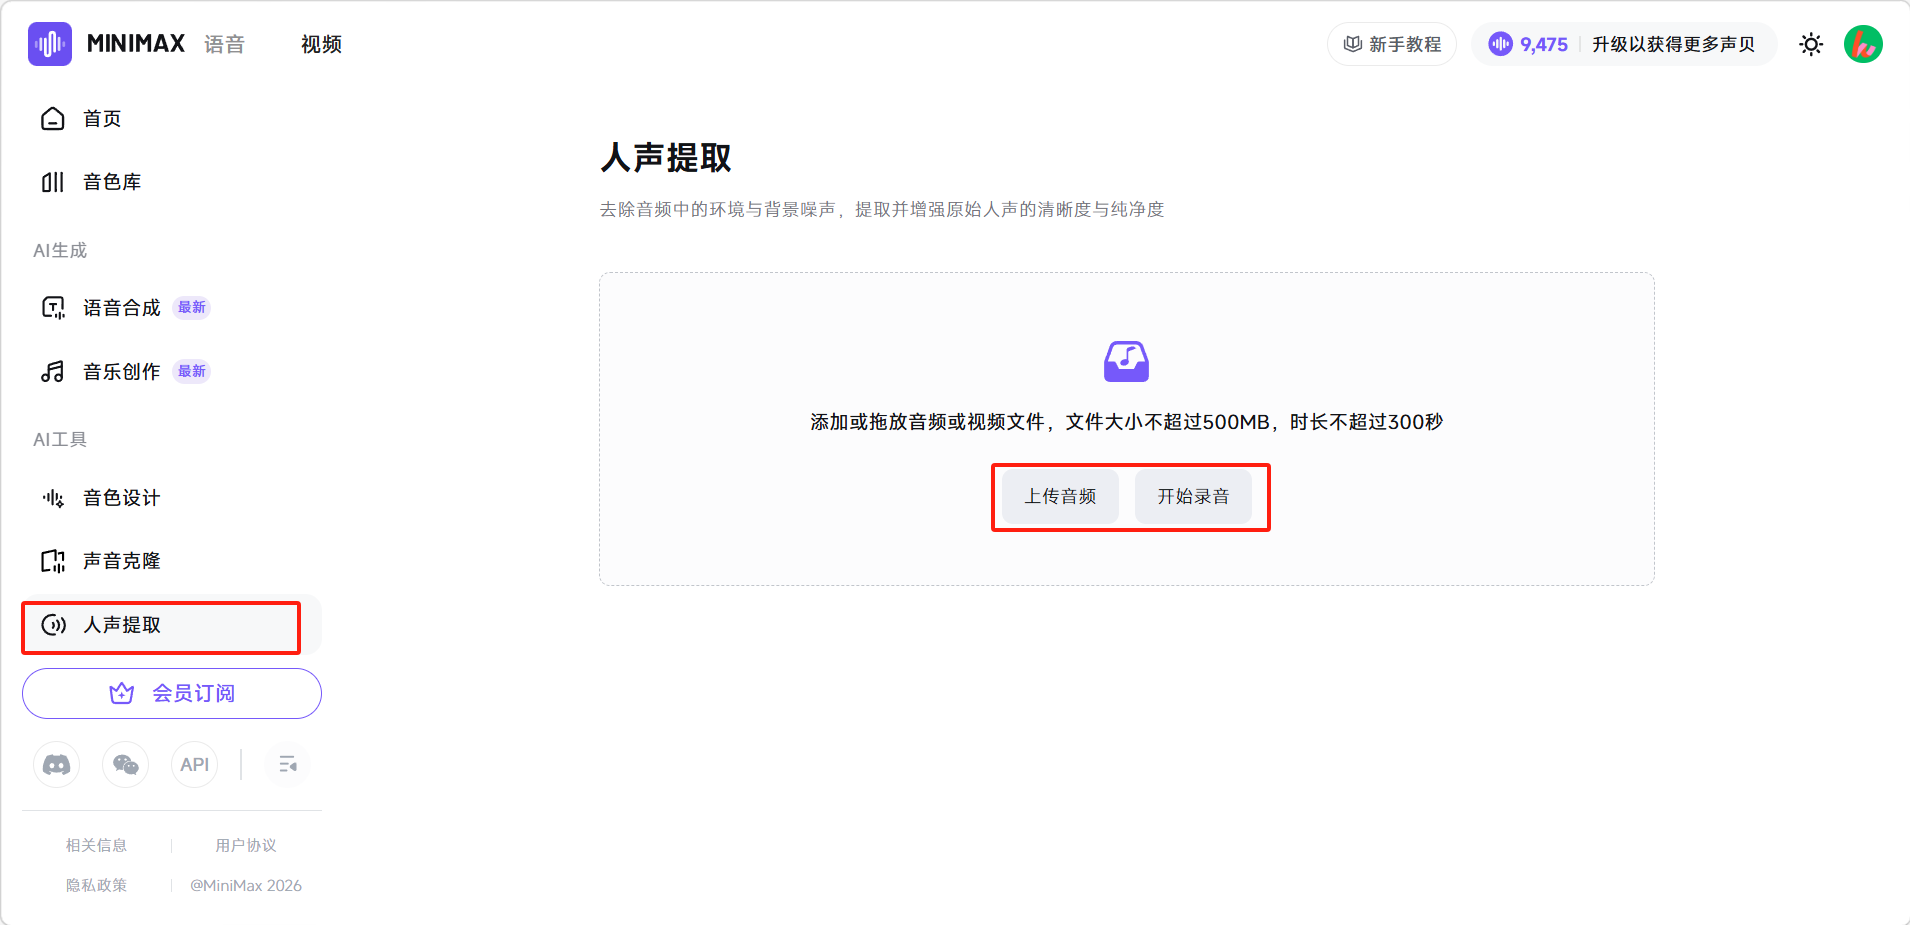The width and height of the screenshot is (1910, 925).
Task: Open 语音合成 in the sidebar
Action: pos(121,308)
